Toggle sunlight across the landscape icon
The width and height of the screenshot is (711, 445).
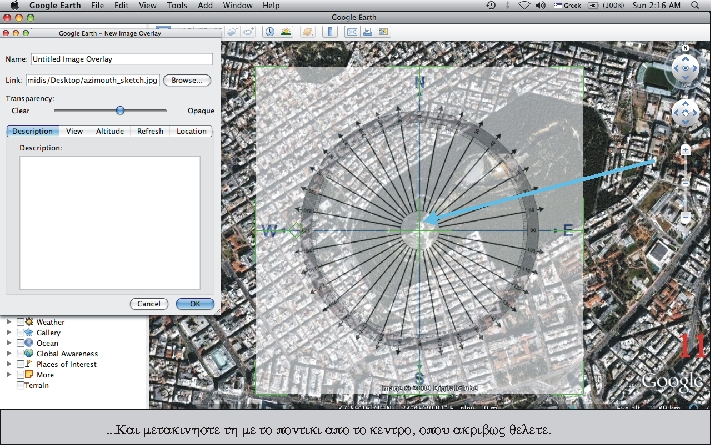click(286, 32)
